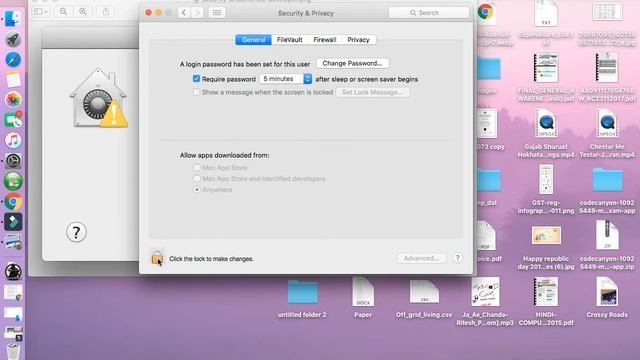Open the Notes app in Dock
The height and width of the screenshot is (360, 640).
tap(13, 80)
